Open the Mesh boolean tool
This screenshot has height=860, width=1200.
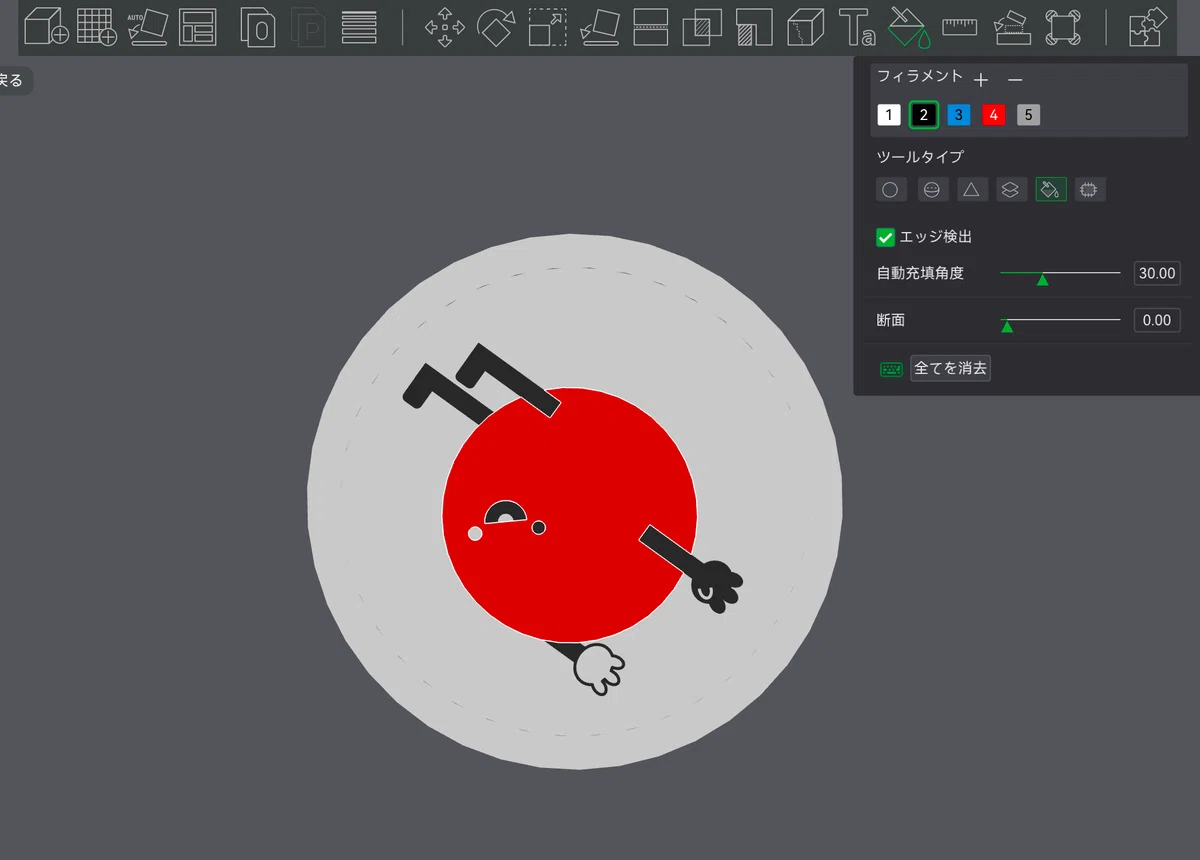click(702, 27)
